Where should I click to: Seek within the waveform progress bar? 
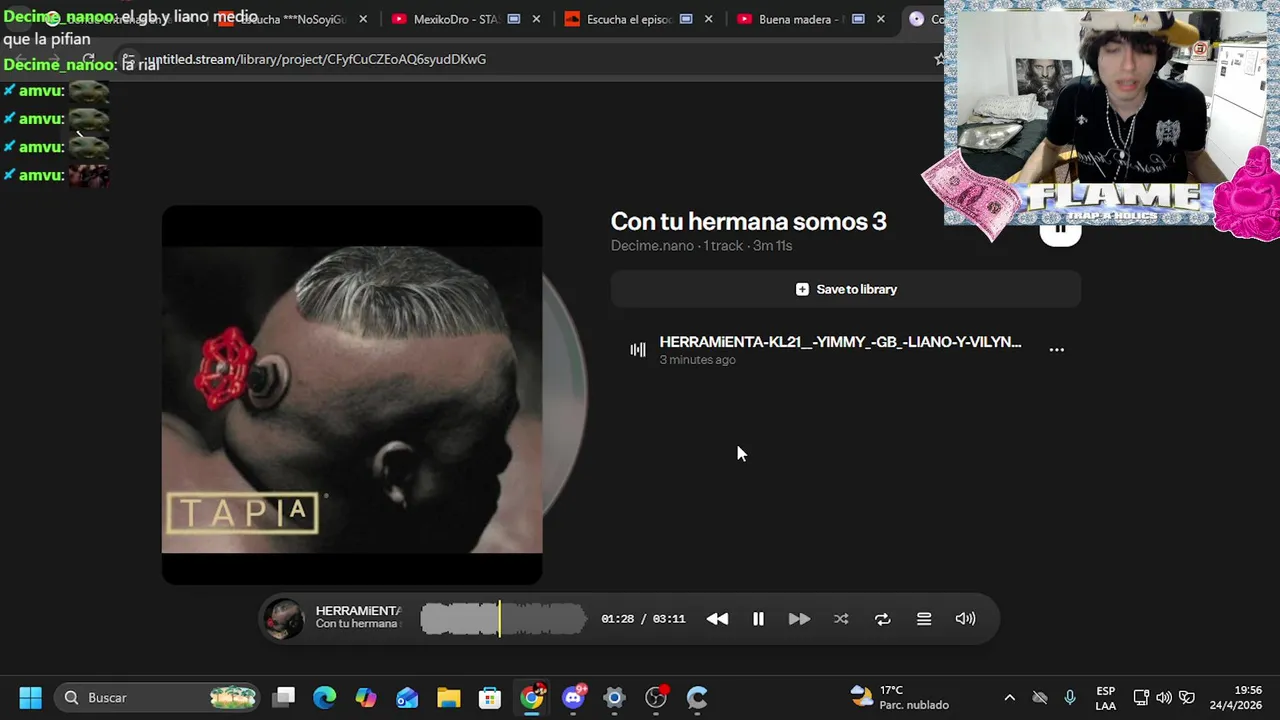pyautogui.click(x=503, y=619)
